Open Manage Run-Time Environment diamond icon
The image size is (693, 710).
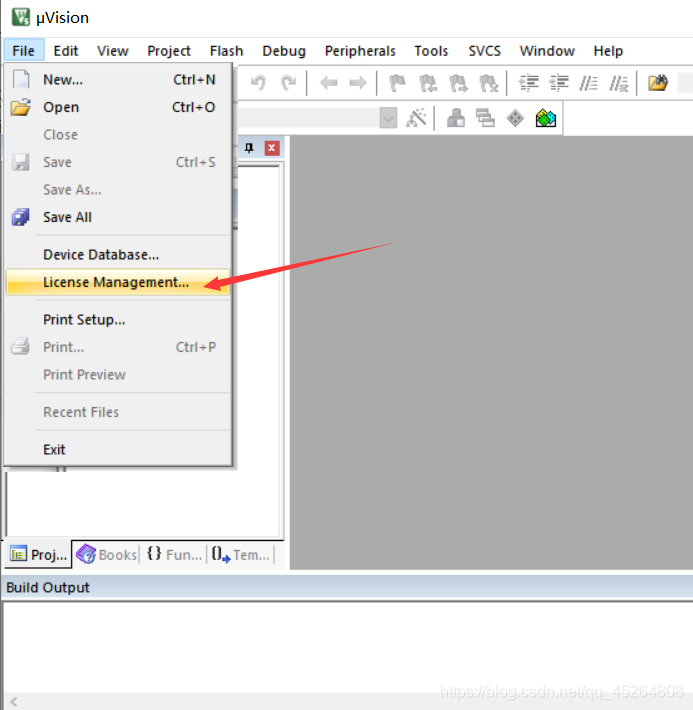tap(515, 118)
